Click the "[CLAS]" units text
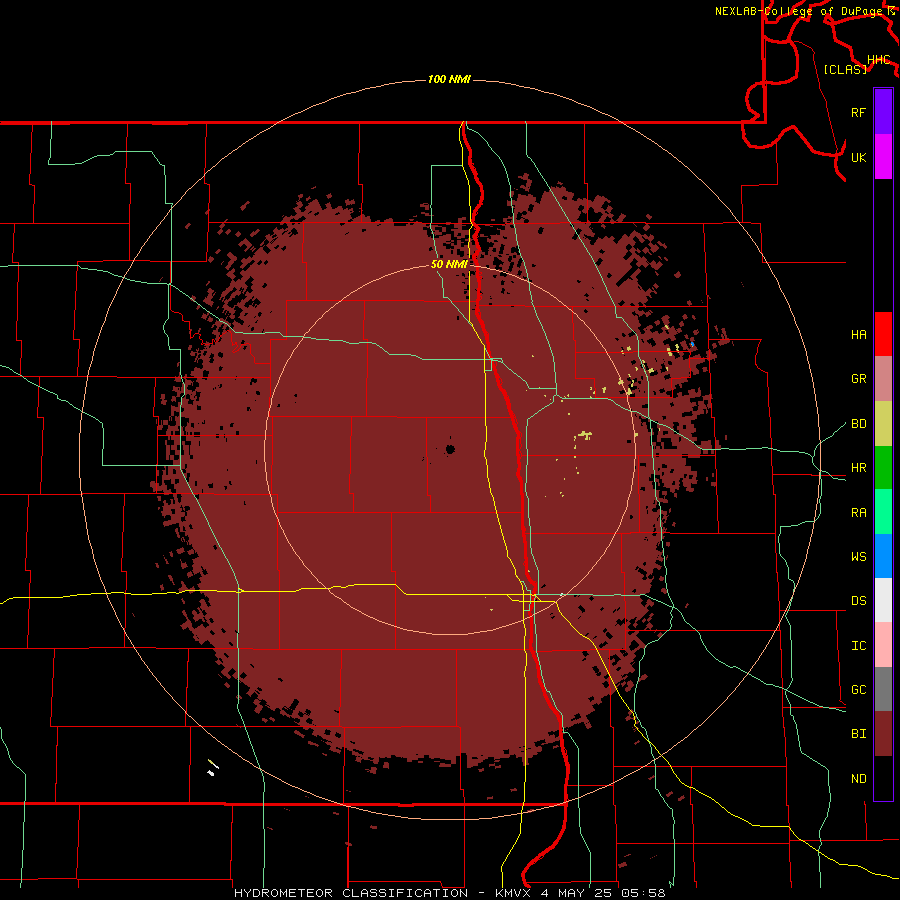The height and width of the screenshot is (900, 900). pos(845,69)
